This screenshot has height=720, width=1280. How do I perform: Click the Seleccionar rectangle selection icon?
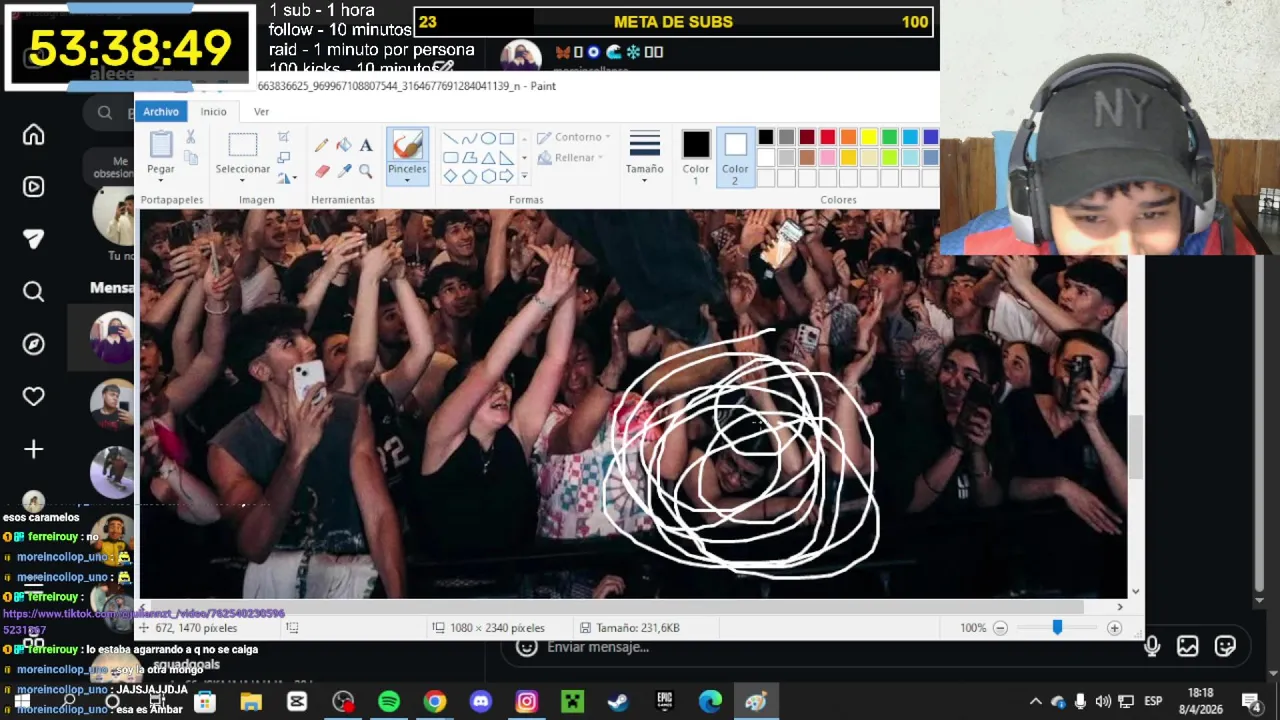pyautogui.click(x=243, y=146)
